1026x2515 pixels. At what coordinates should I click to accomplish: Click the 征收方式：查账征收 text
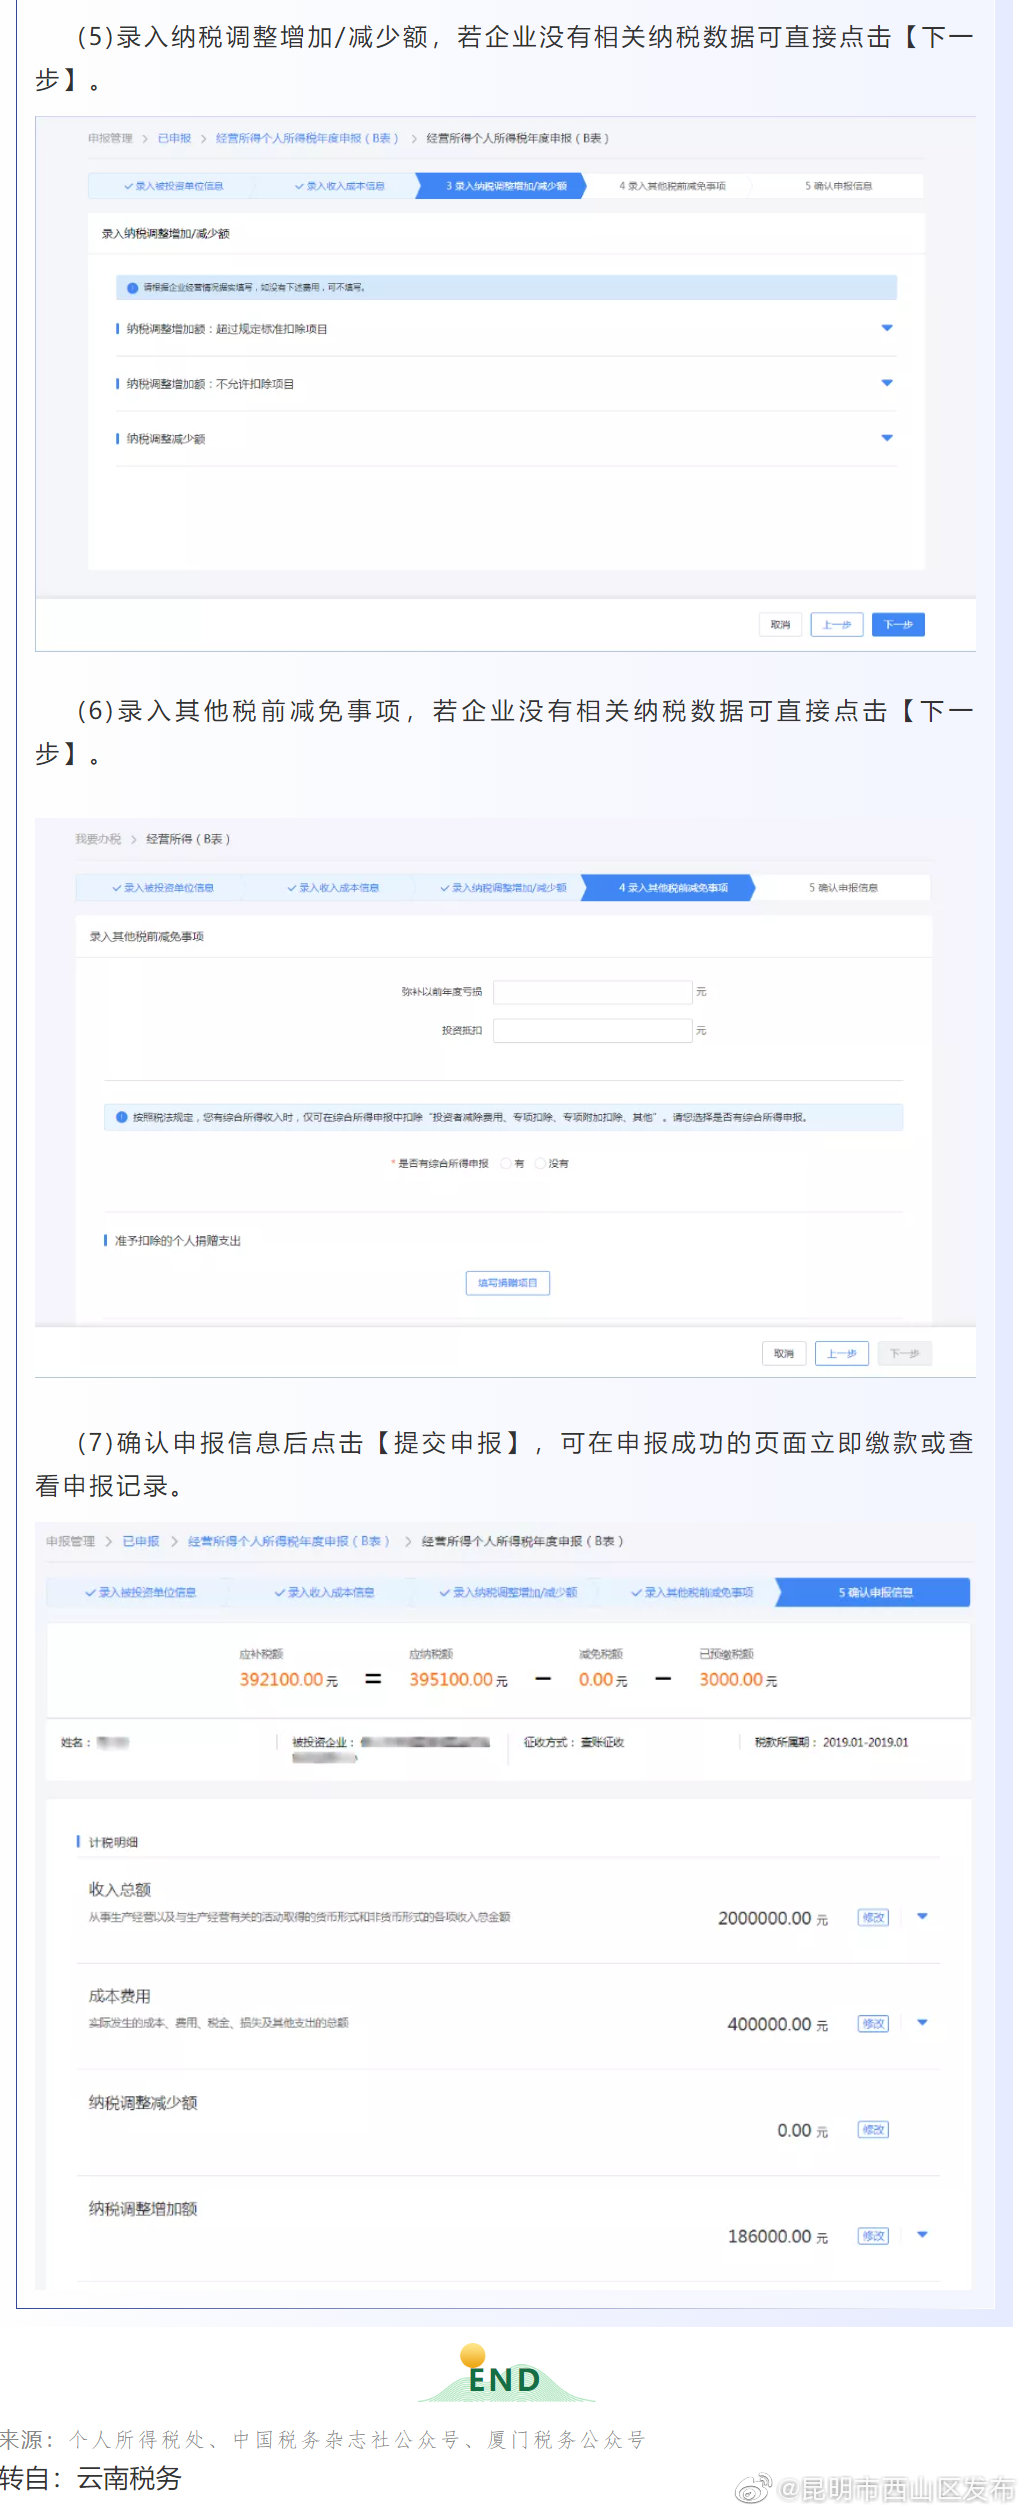coord(574,1742)
